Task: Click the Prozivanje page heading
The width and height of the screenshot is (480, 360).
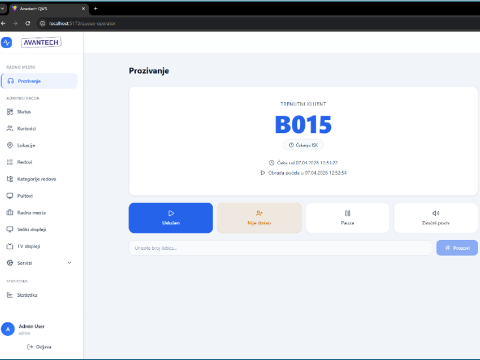Action: [x=149, y=71]
